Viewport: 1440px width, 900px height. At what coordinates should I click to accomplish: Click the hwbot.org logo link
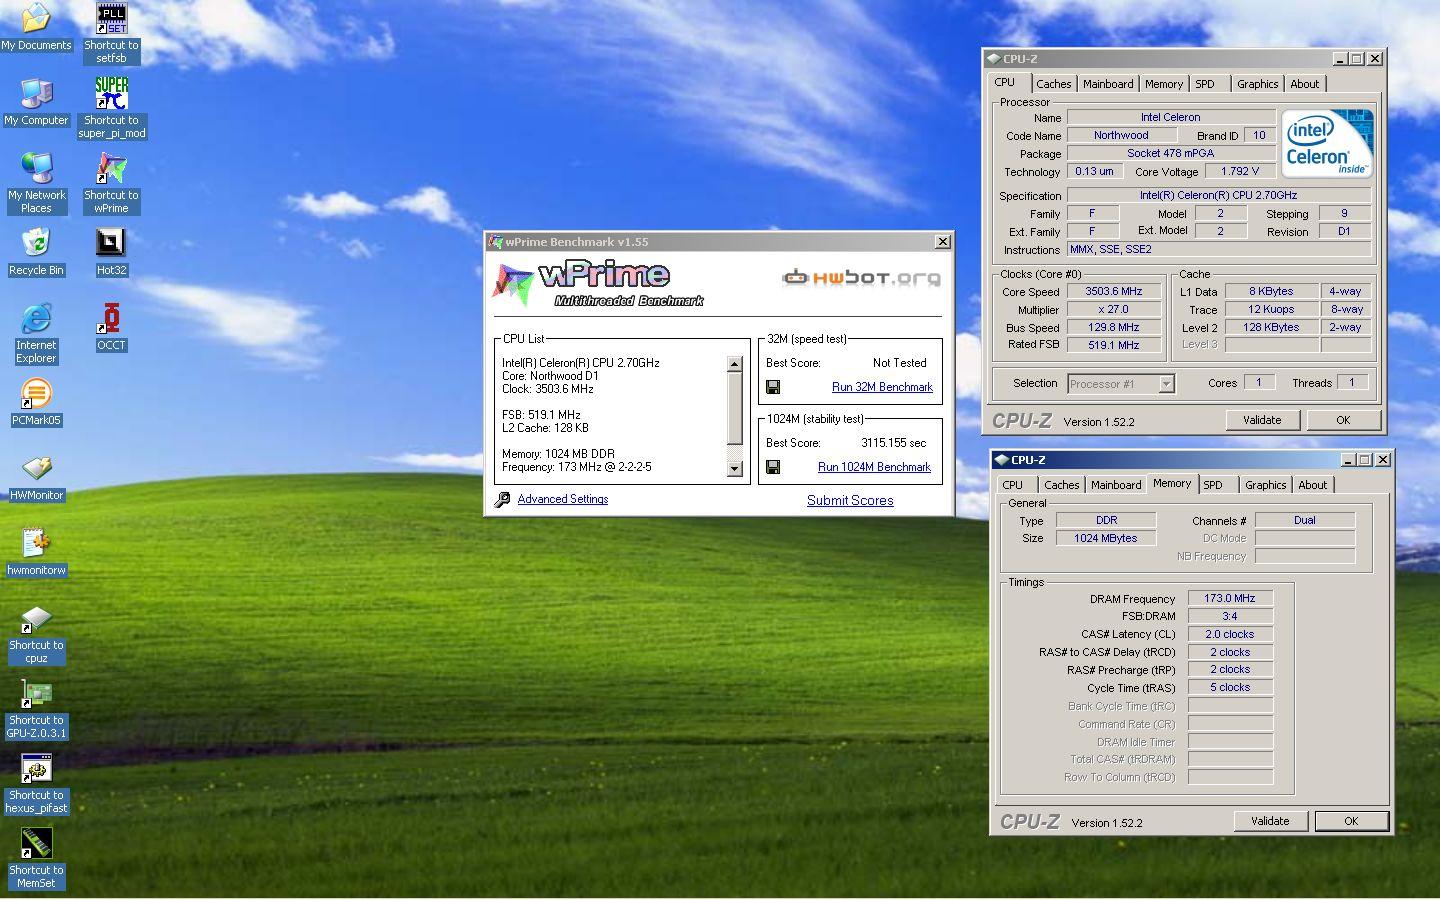861,277
